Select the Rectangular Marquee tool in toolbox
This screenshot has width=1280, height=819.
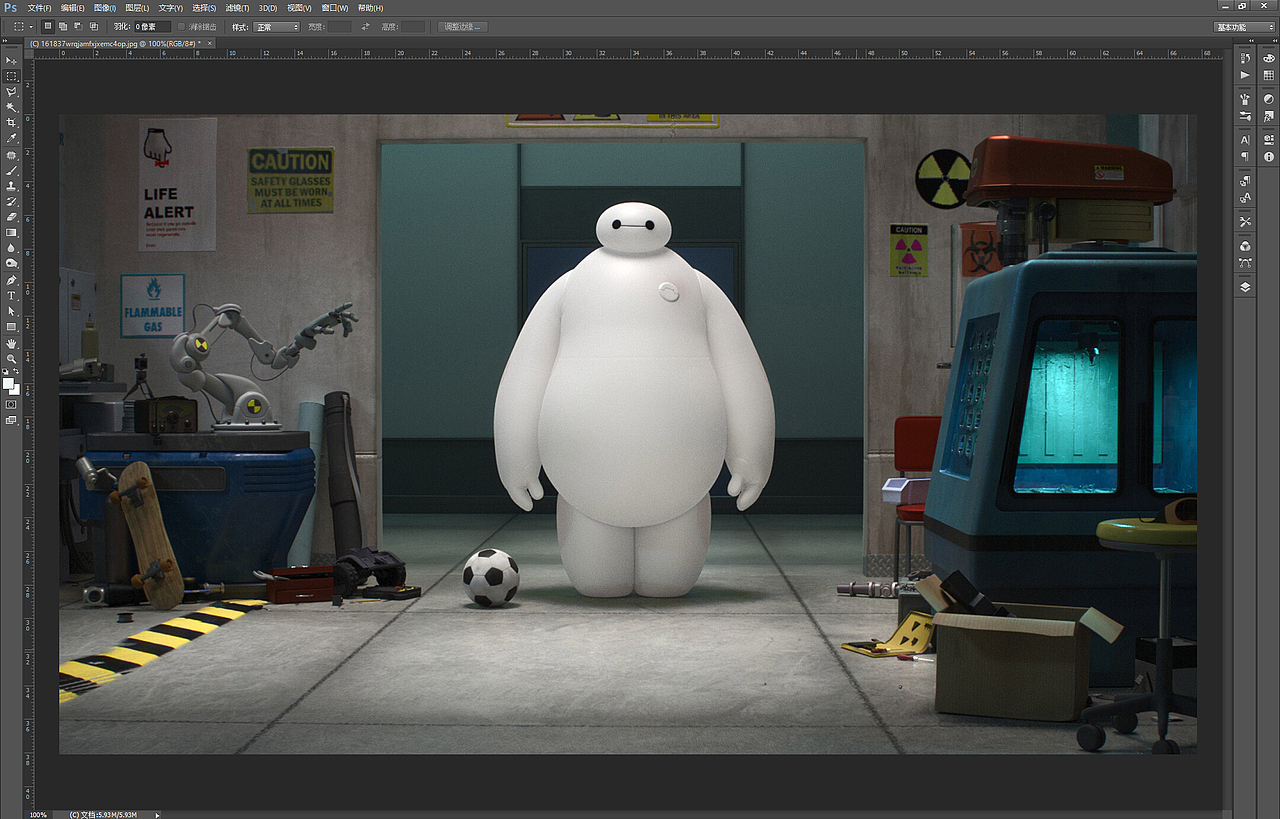[x=12, y=76]
